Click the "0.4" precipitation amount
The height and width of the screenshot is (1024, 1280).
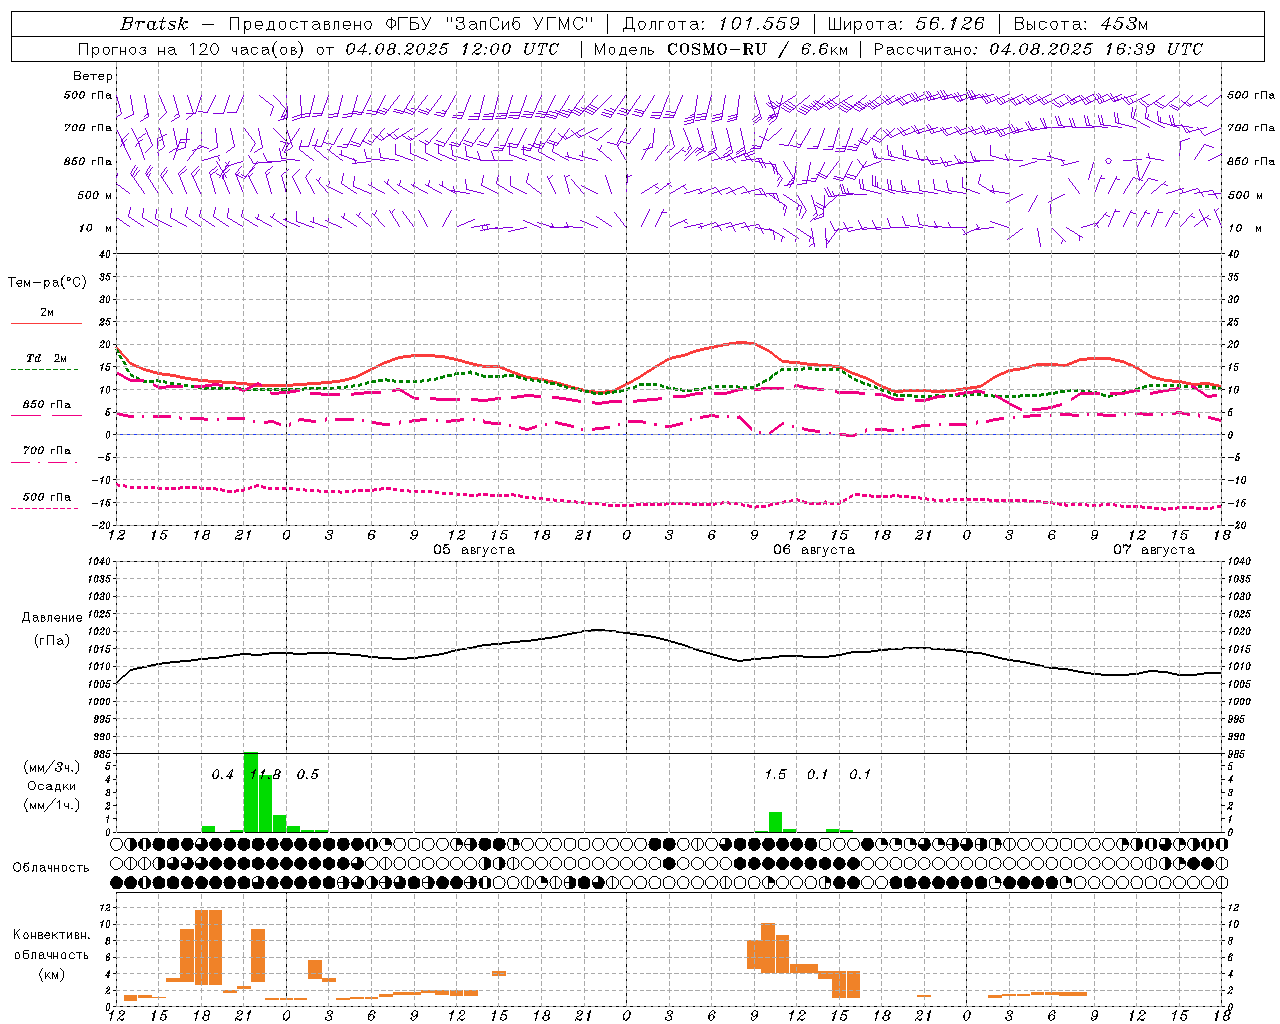point(223,775)
